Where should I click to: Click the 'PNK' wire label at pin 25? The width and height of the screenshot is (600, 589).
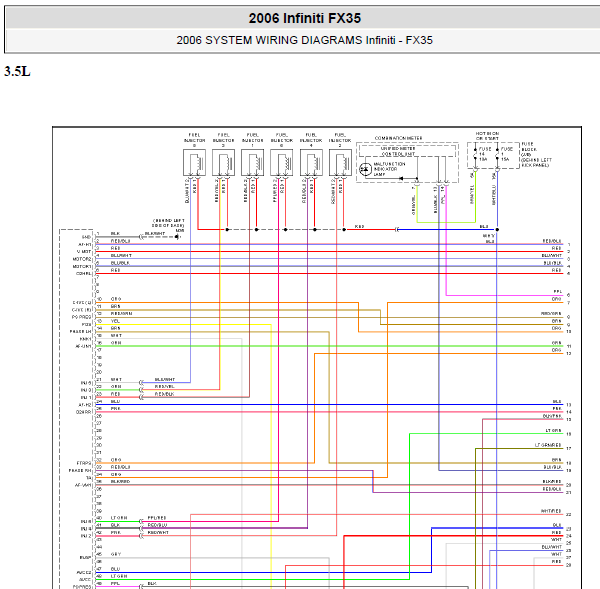(x=116, y=409)
